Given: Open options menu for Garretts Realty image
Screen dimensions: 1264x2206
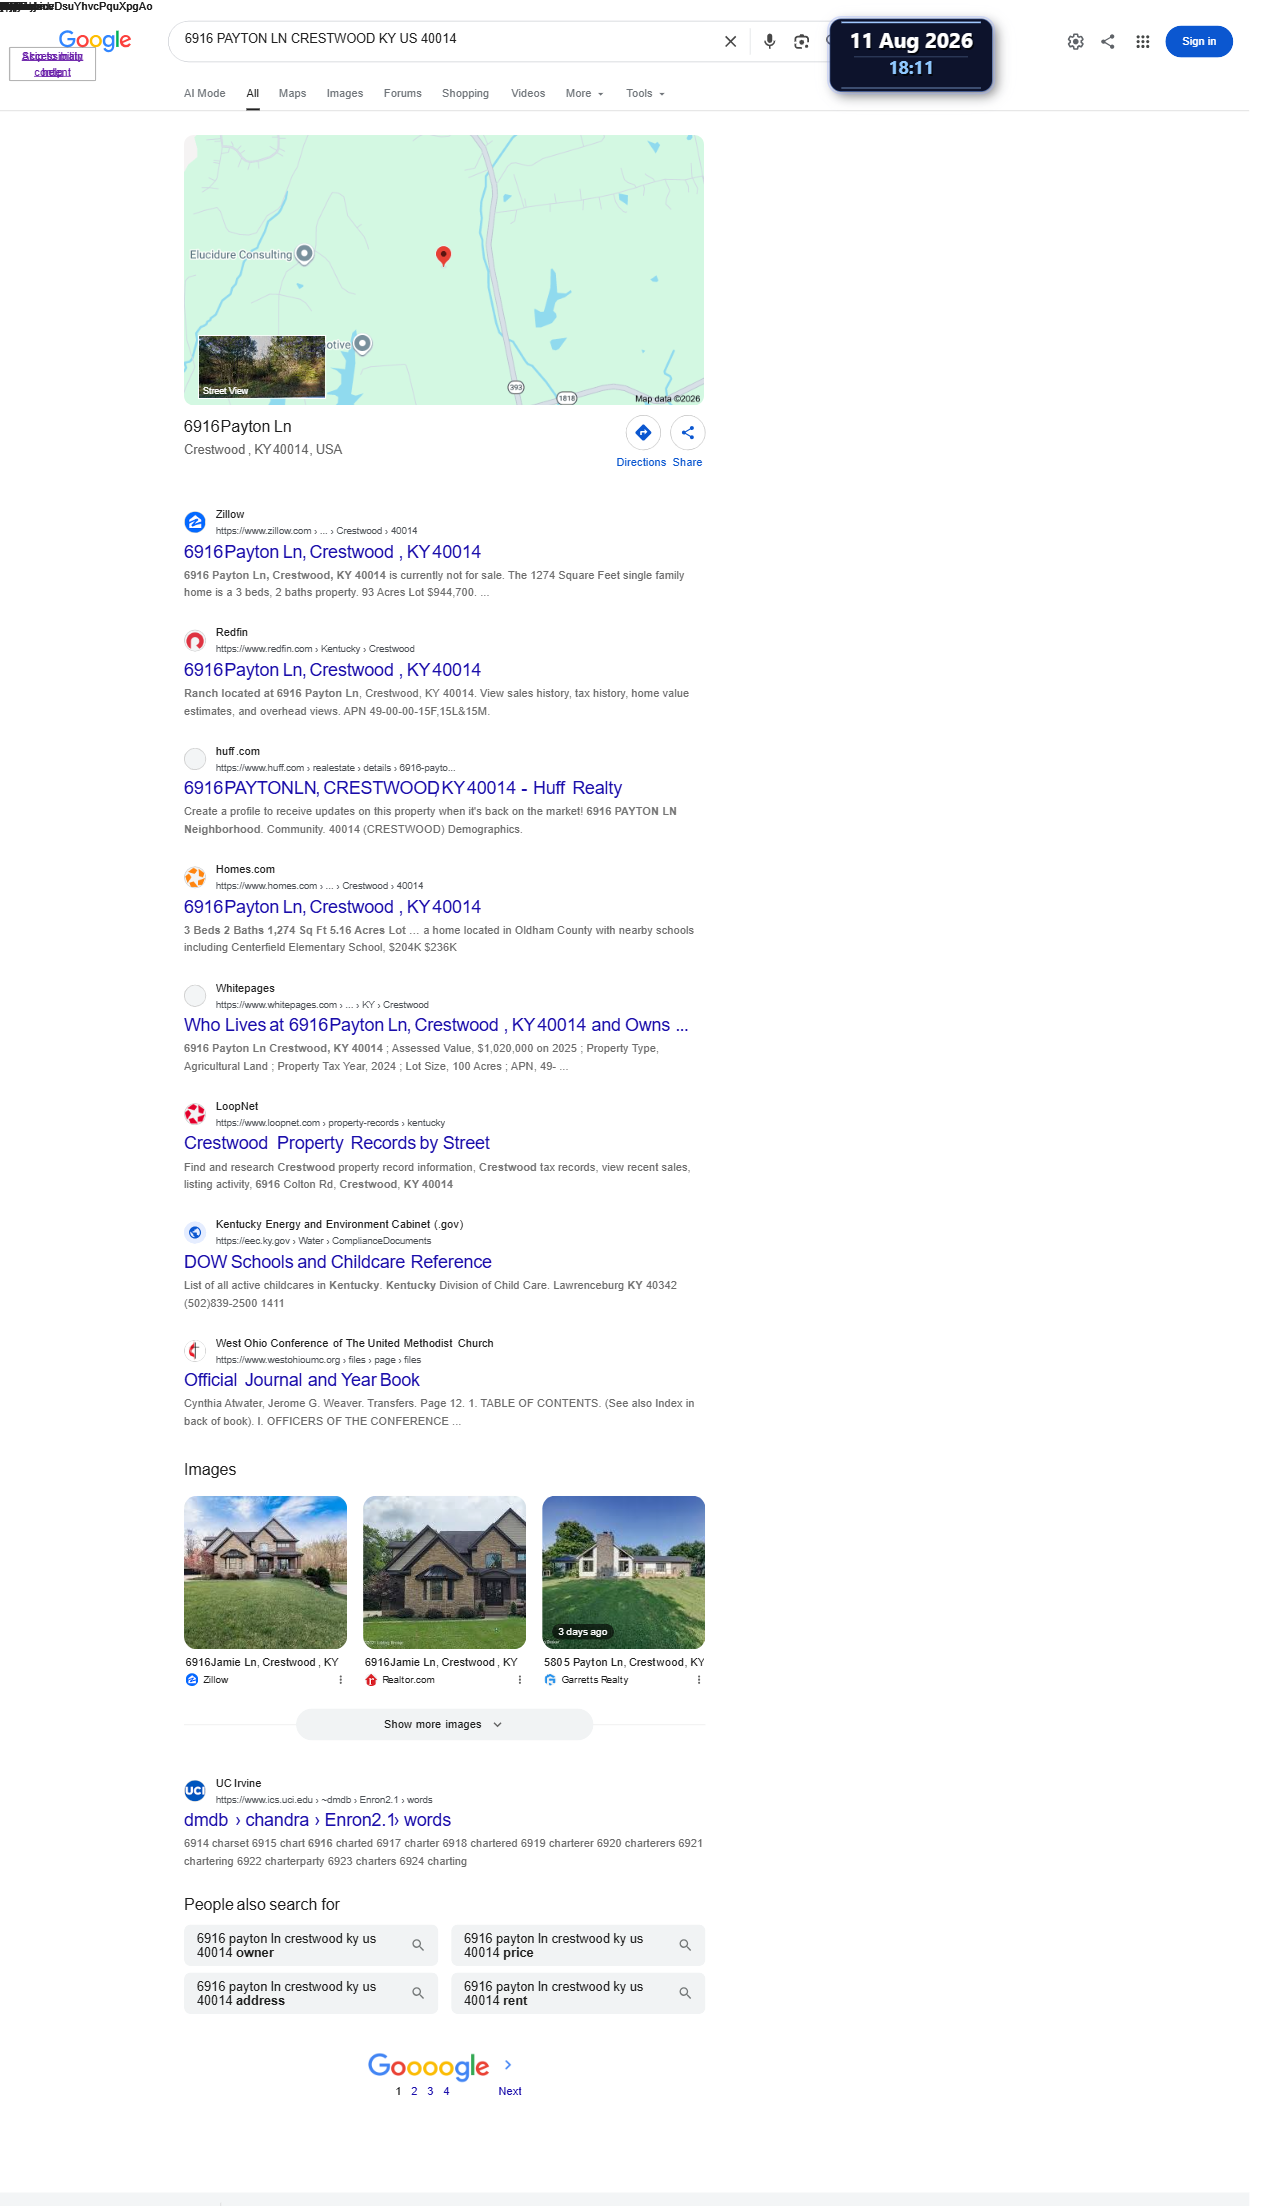Looking at the screenshot, I should click(699, 1680).
